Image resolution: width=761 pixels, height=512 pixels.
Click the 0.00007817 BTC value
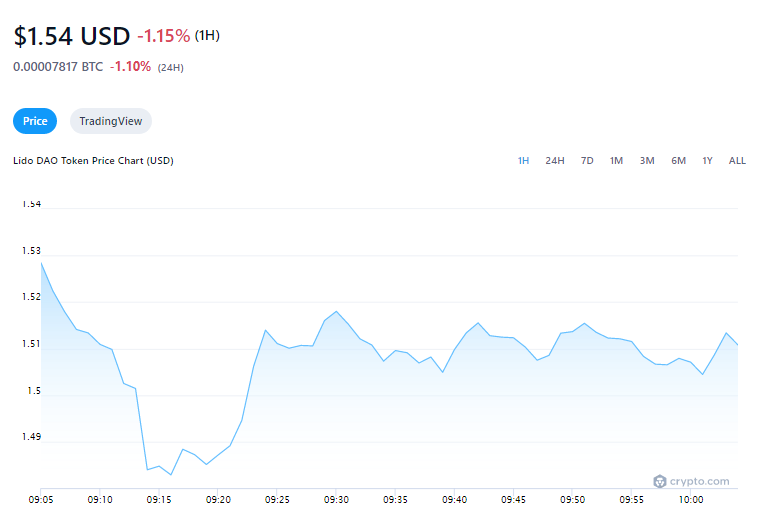[58, 67]
